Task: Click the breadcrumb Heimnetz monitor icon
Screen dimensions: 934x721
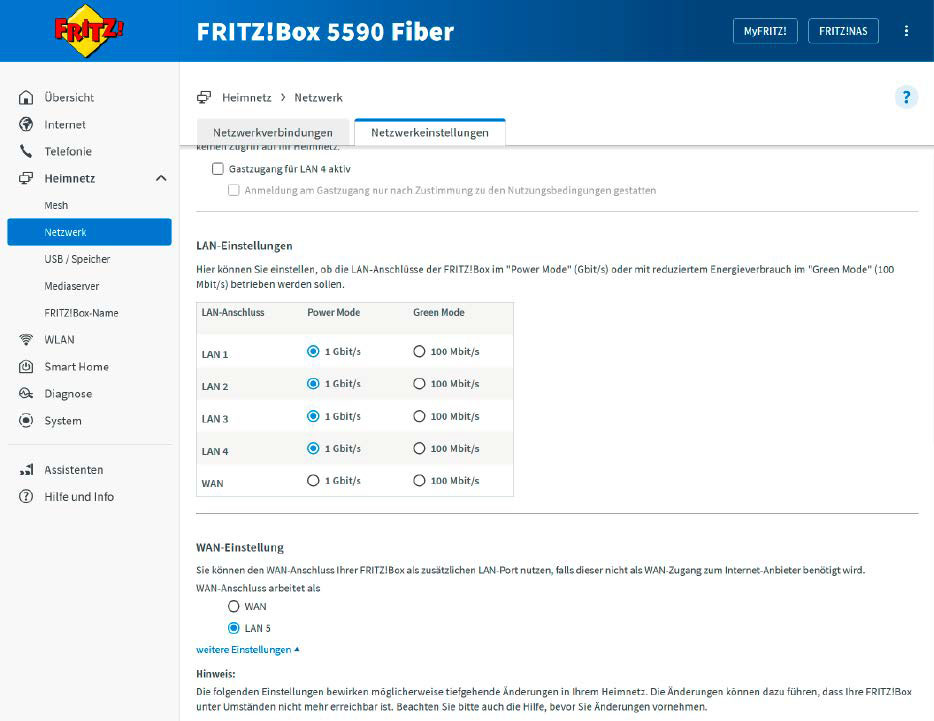Action: [204, 97]
